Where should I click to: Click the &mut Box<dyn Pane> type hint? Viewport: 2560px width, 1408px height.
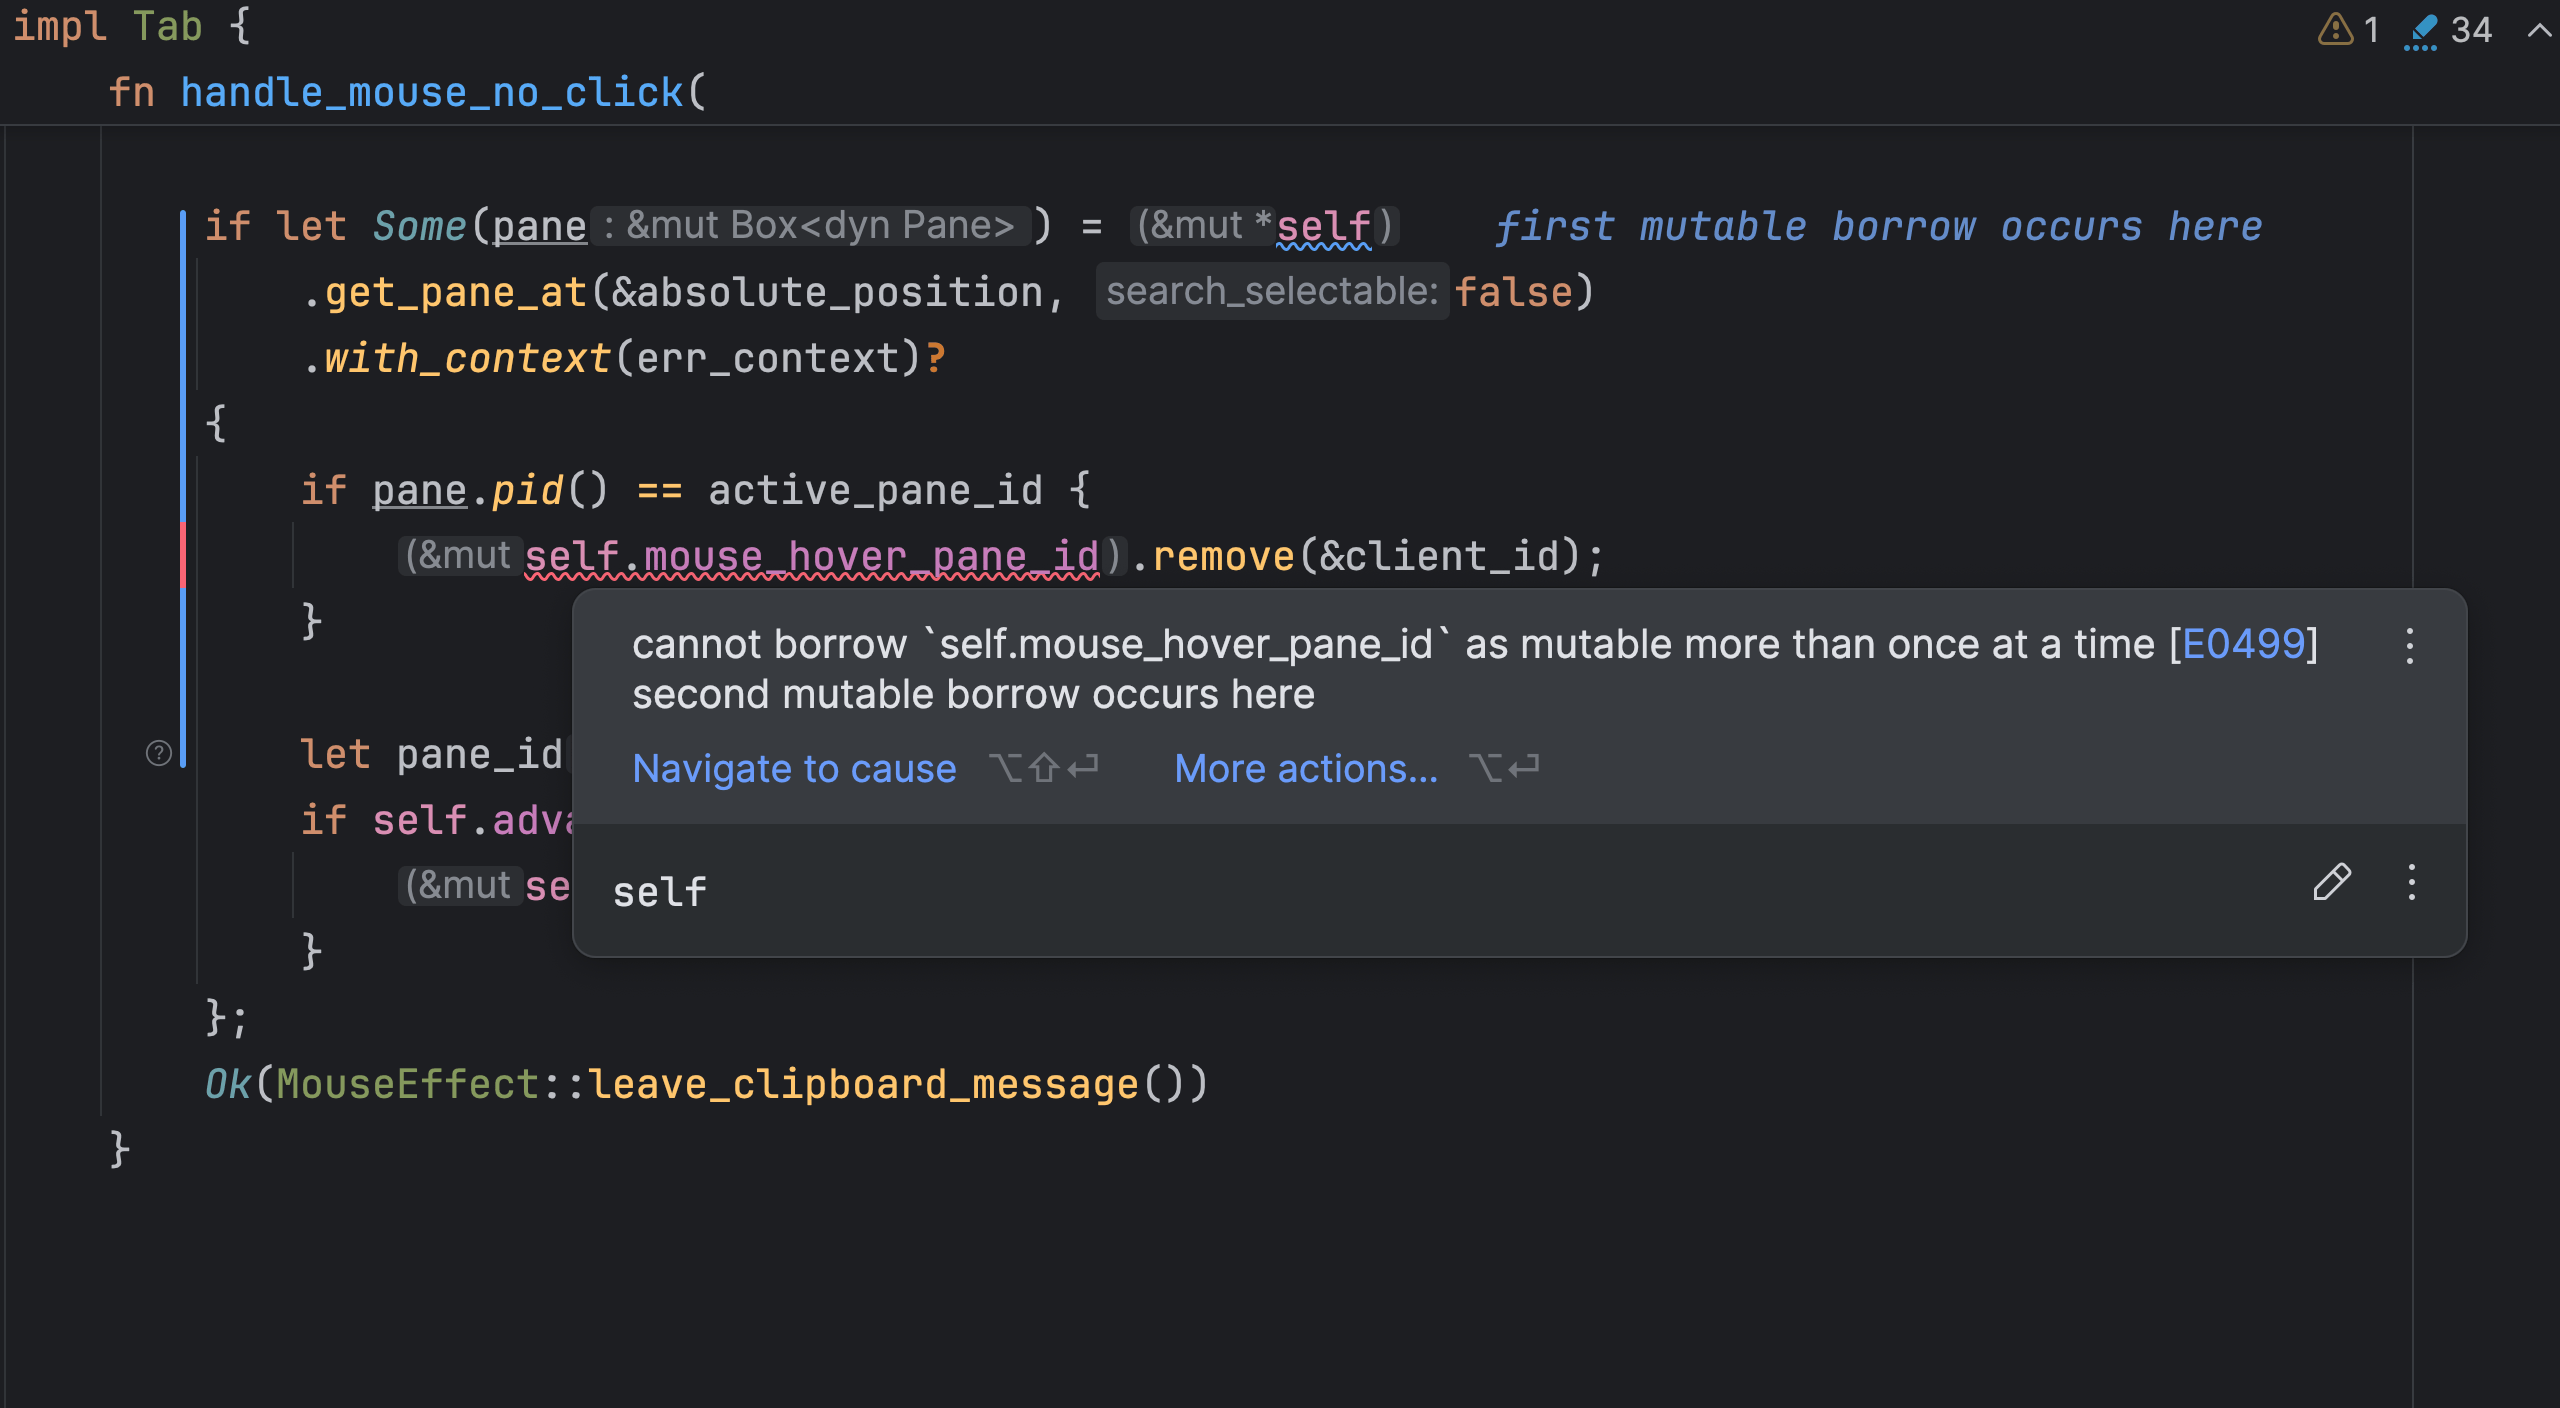[x=811, y=226]
